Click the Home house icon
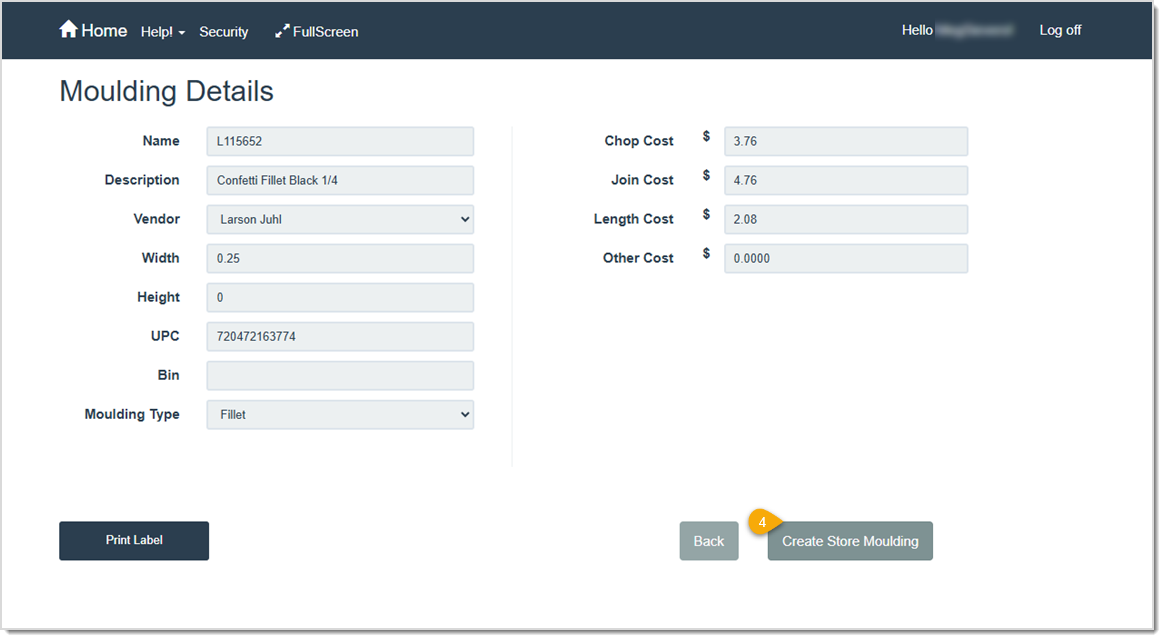Viewport: 1164px width, 640px height. coord(69,29)
